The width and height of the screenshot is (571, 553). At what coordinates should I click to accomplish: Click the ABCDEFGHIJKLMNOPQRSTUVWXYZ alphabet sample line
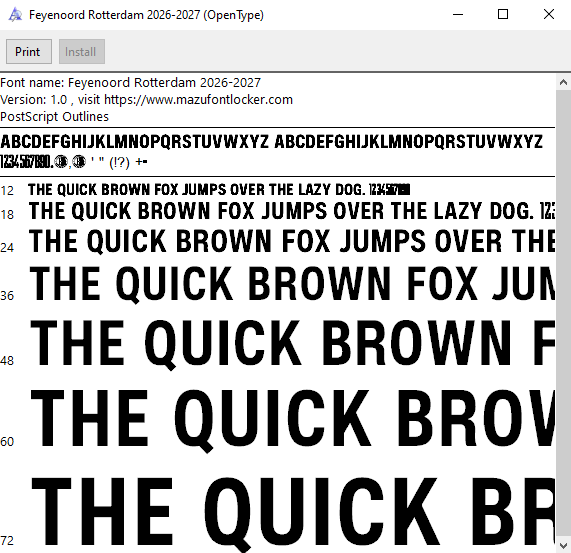point(272,142)
